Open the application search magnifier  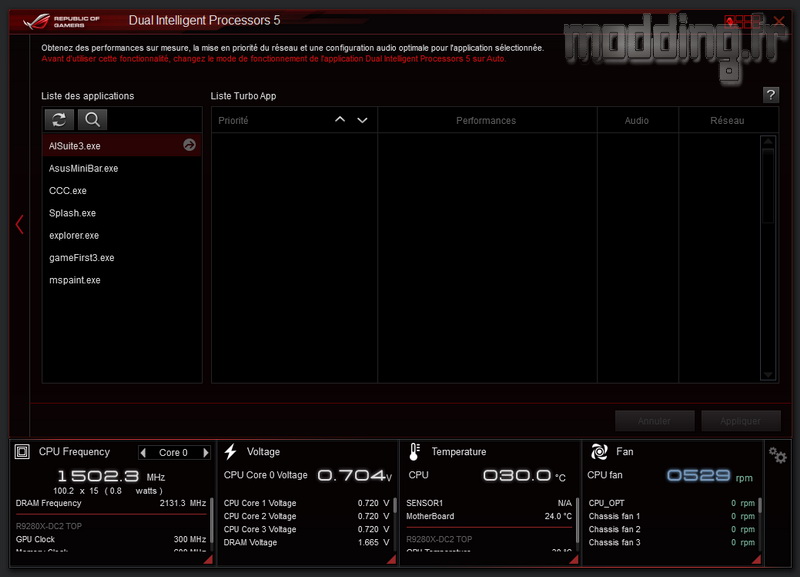pos(92,120)
